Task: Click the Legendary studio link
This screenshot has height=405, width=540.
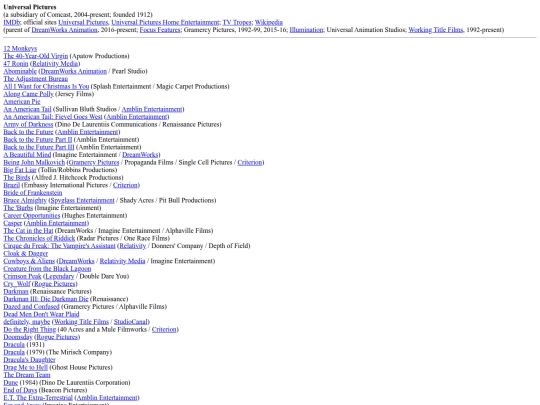Action: tap(60, 276)
